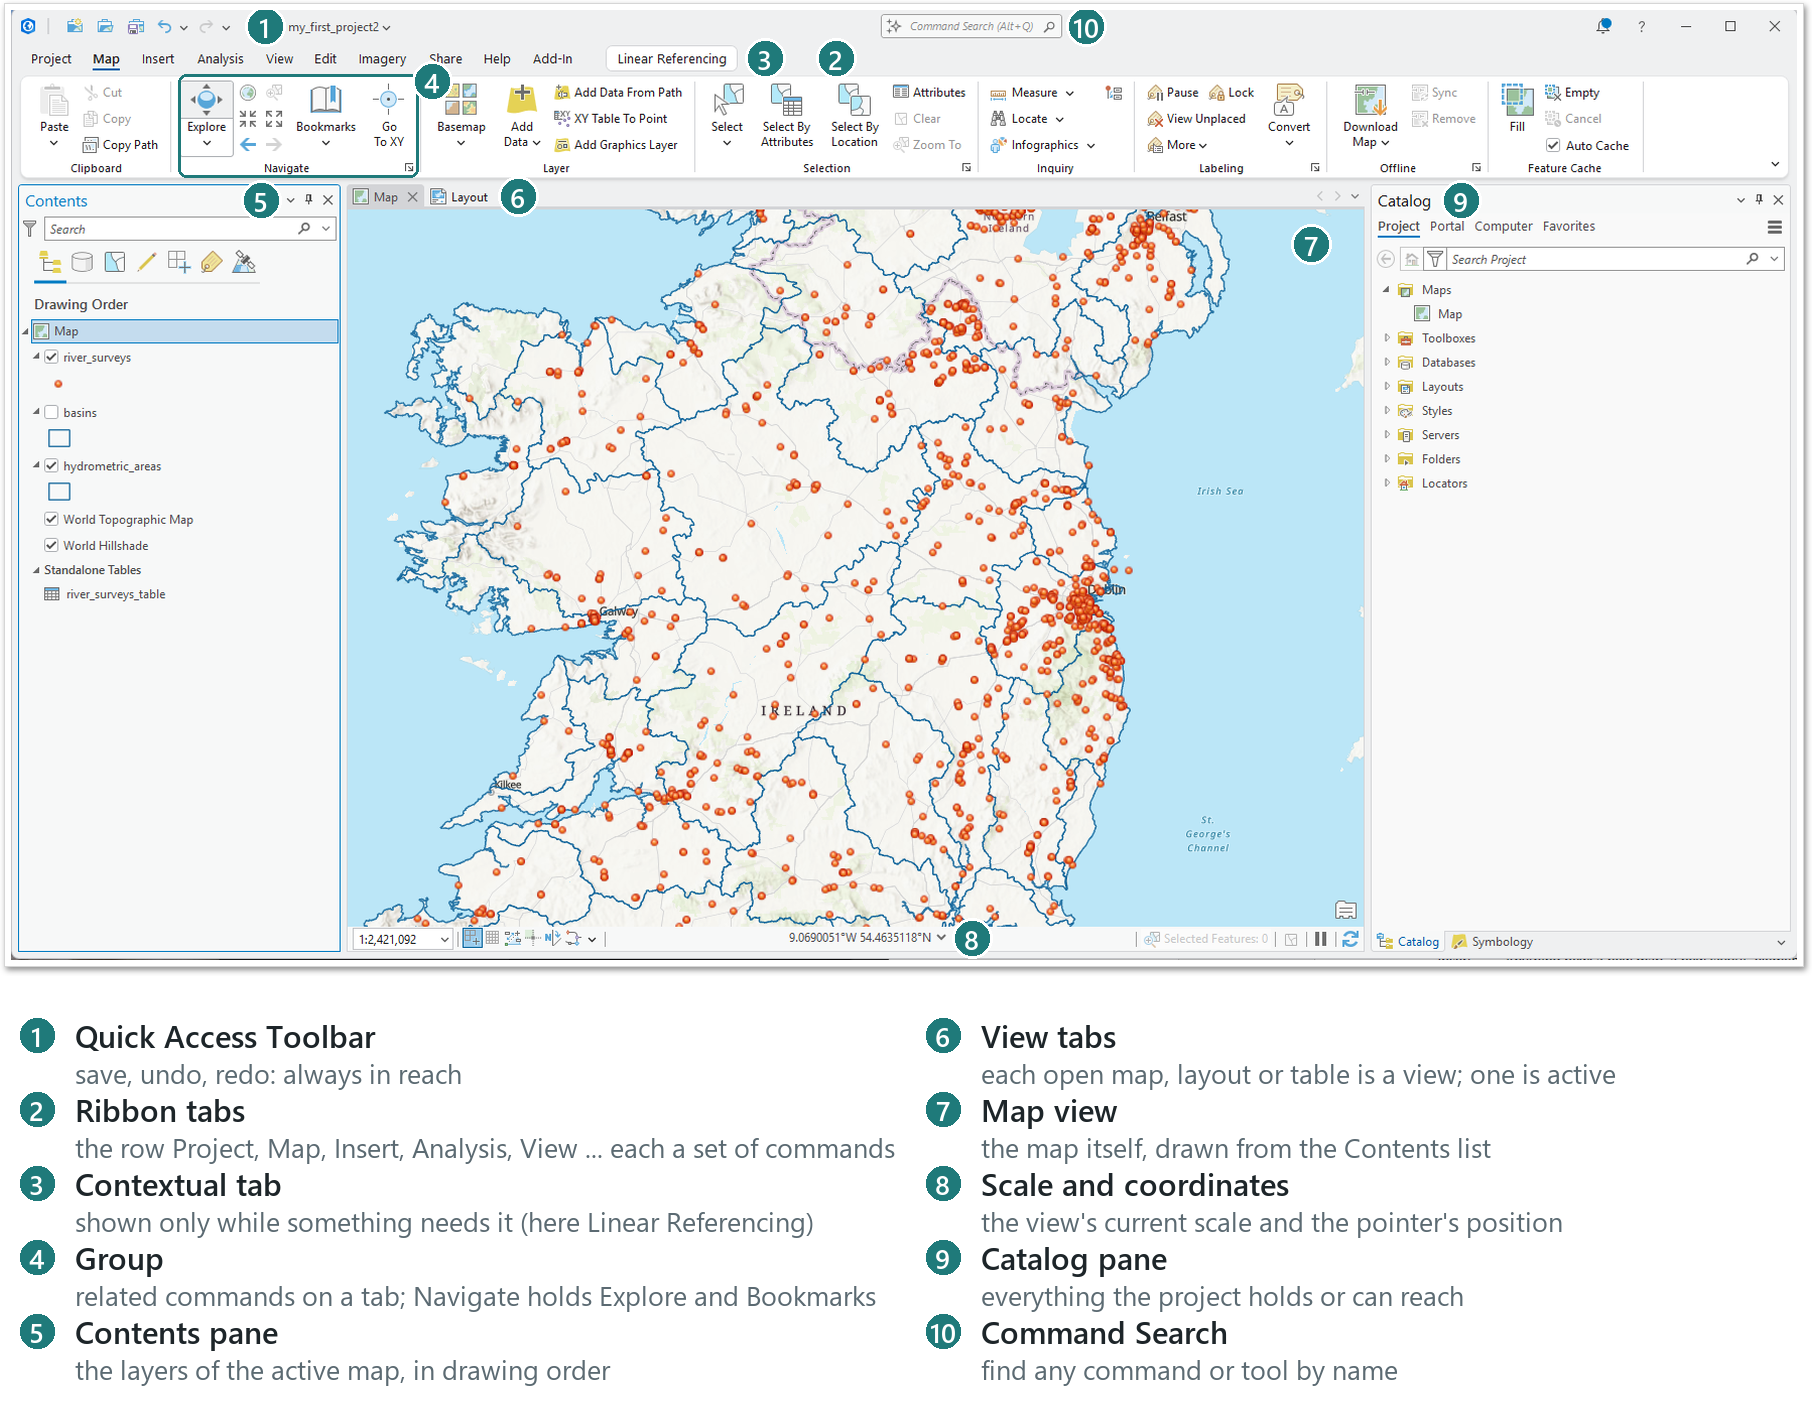
Task: Click the Download Map icon
Action: pos(1370,100)
